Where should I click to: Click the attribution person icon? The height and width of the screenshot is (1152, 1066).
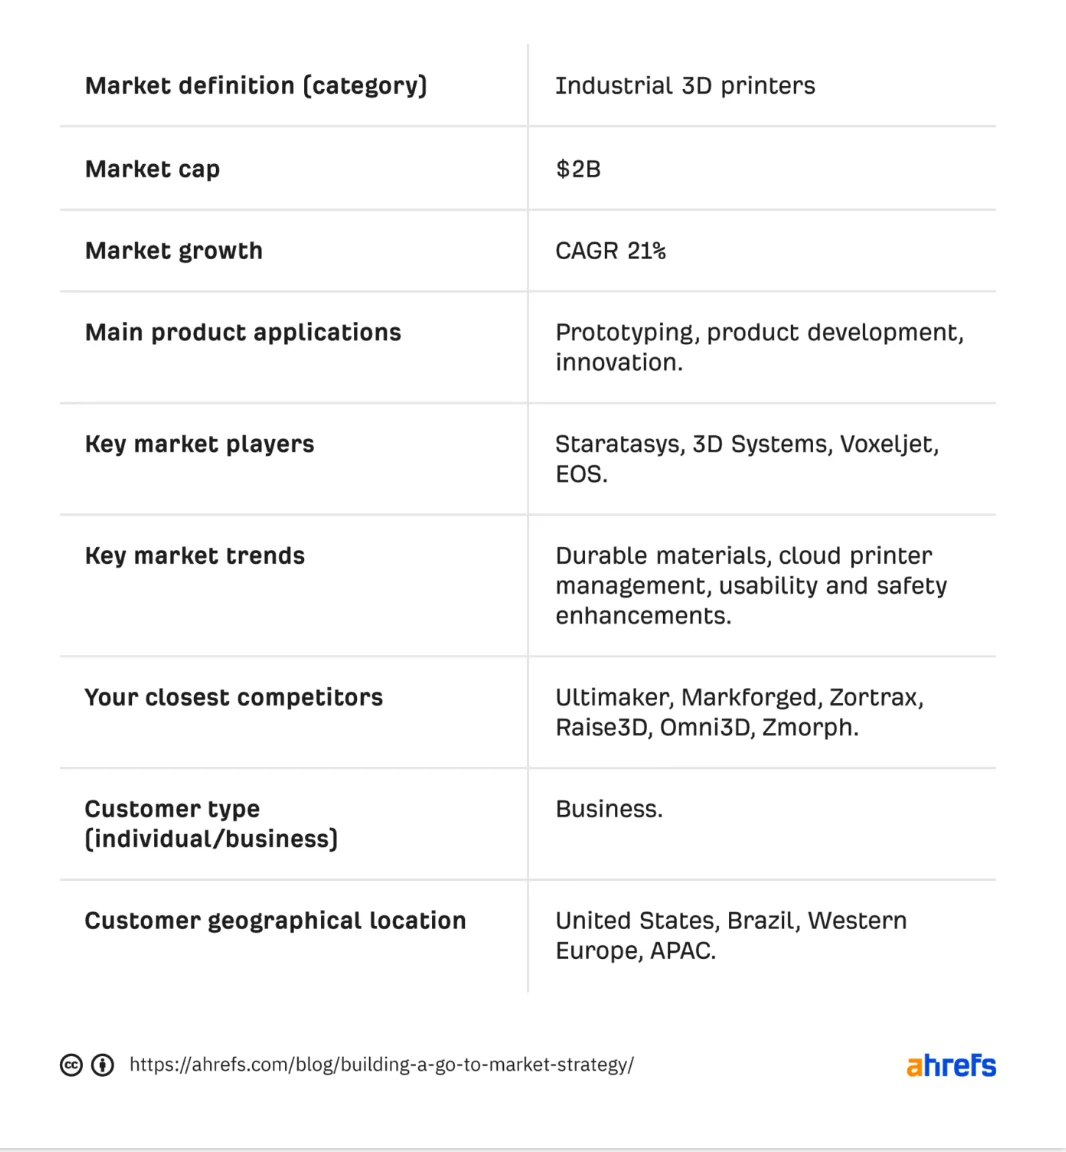(x=102, y=1065)
